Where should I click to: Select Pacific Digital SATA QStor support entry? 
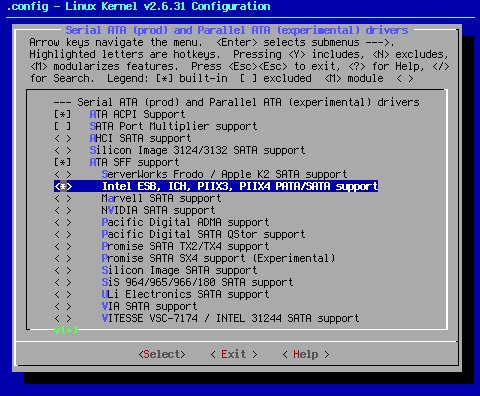[203, 234]
